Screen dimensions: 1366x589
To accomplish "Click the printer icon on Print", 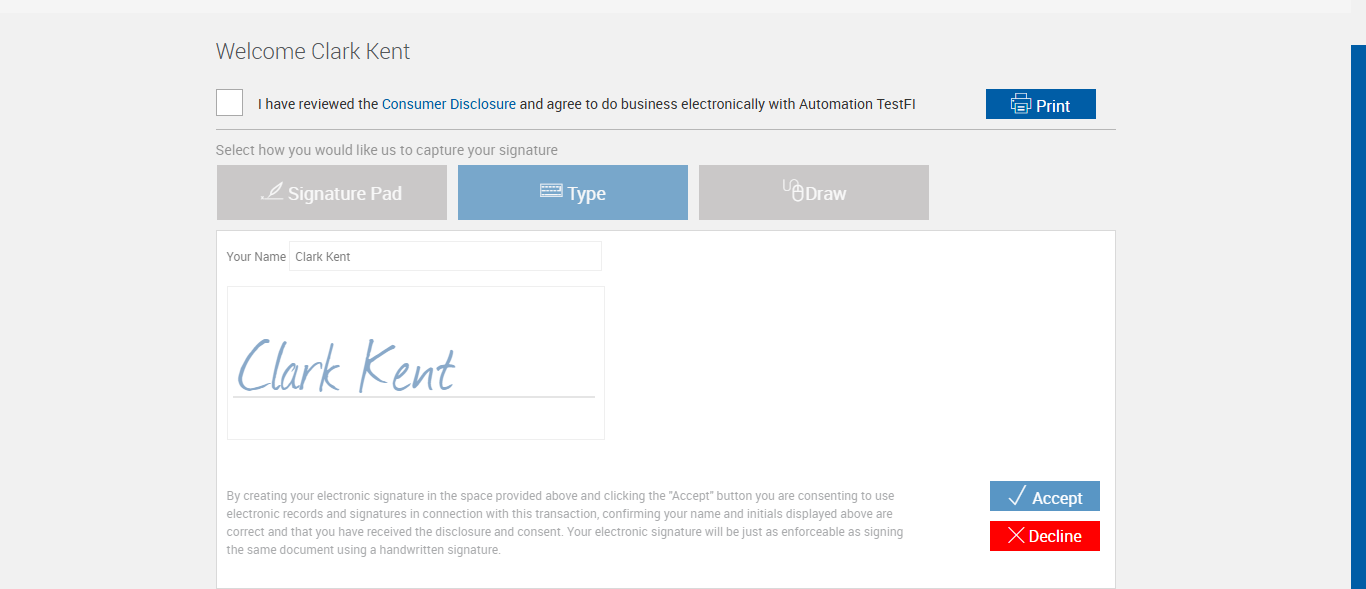I will click(x=1021, y=104).
